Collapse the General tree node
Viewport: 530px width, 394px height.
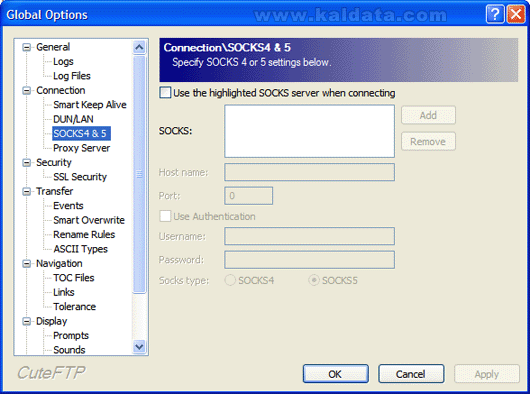click(26, 47)
